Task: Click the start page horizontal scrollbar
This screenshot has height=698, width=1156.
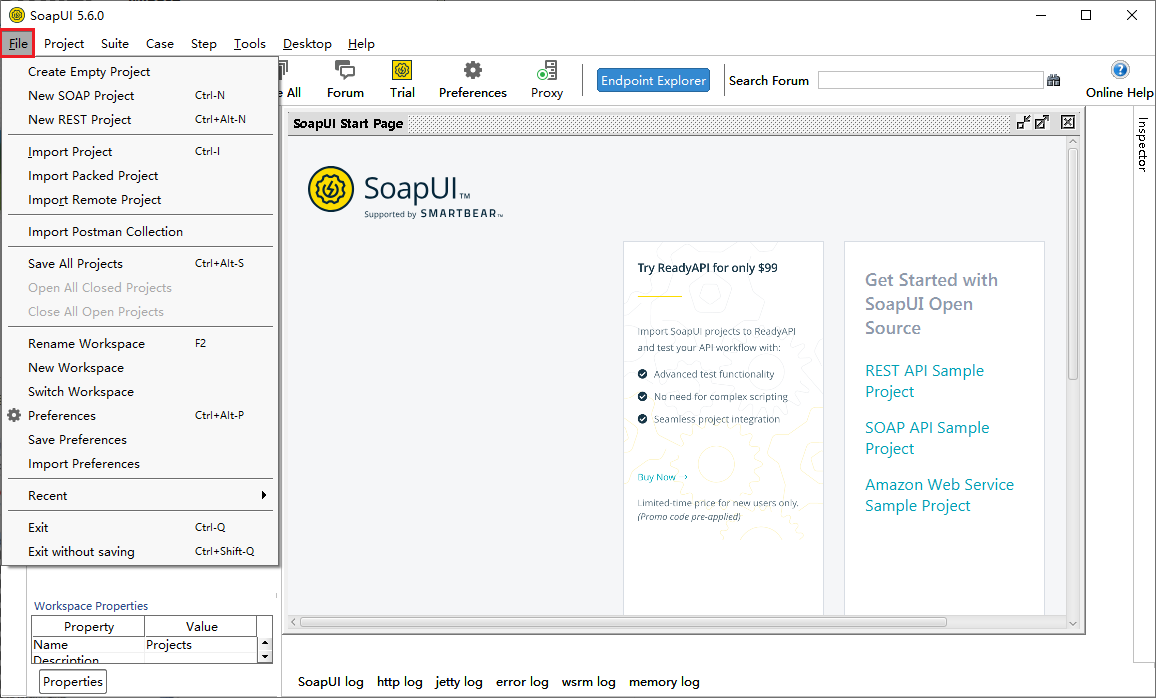Action: coord(623,622)
